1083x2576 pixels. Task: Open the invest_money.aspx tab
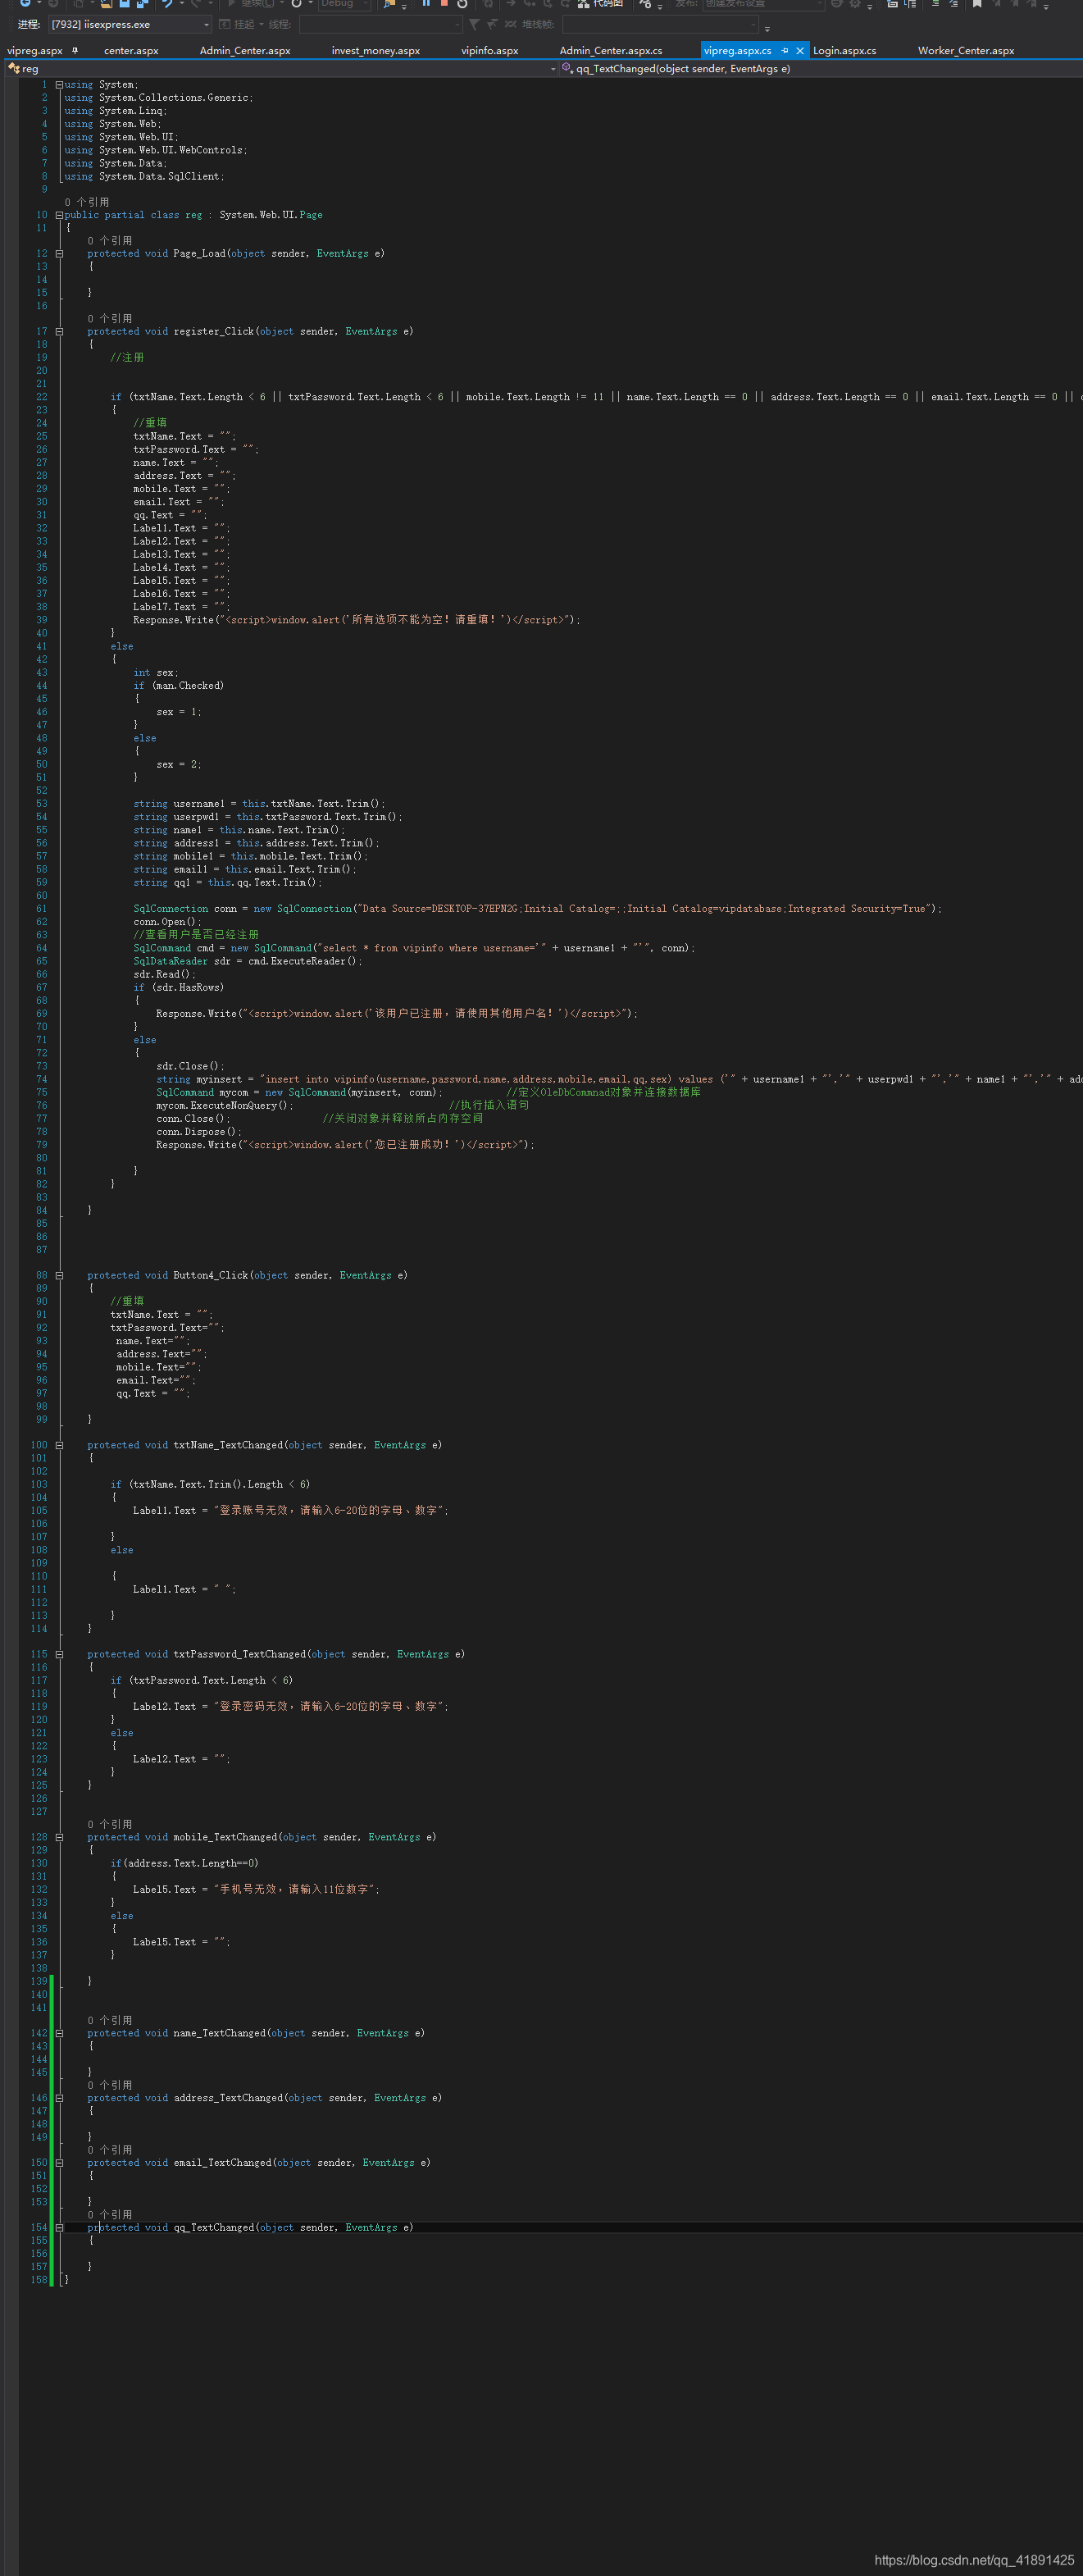pos(376,50)
